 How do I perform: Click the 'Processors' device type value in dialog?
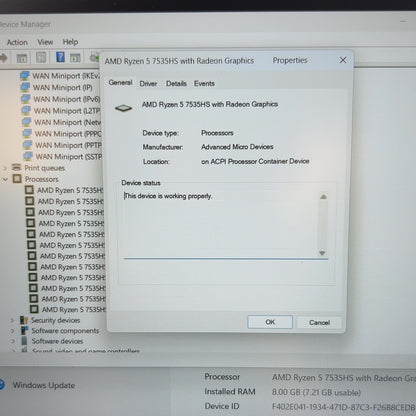click(x=217, y=133)
